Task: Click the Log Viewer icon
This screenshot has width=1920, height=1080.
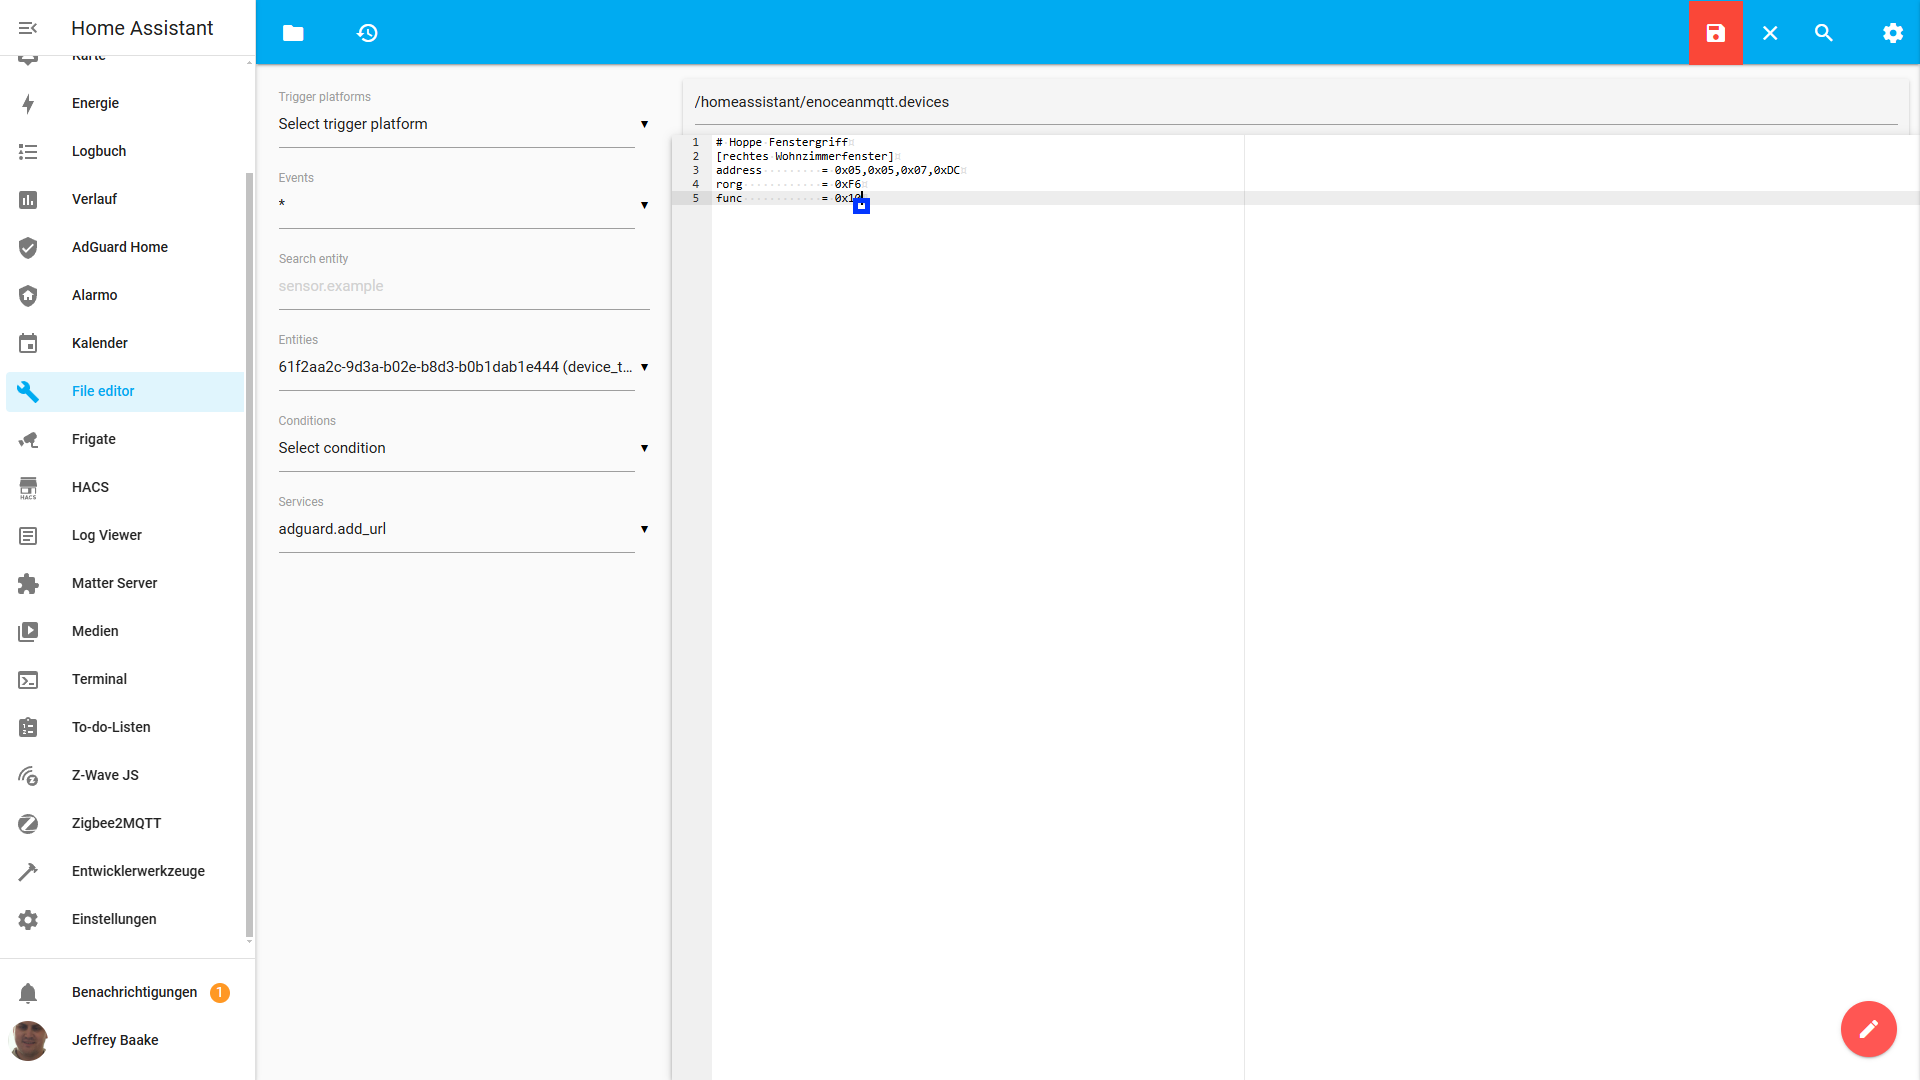Action: click(28, 535)
